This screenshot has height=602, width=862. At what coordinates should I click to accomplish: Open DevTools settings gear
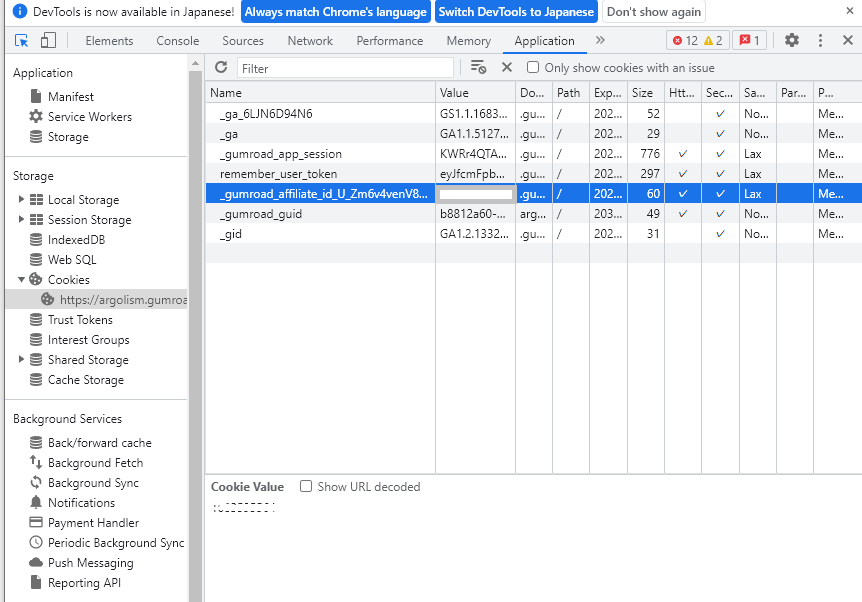791,41
